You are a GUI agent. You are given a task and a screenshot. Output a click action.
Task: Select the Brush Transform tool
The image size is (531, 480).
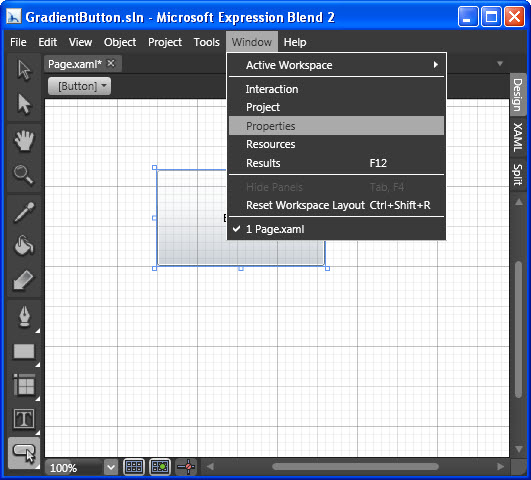click(x=24, y=280)
